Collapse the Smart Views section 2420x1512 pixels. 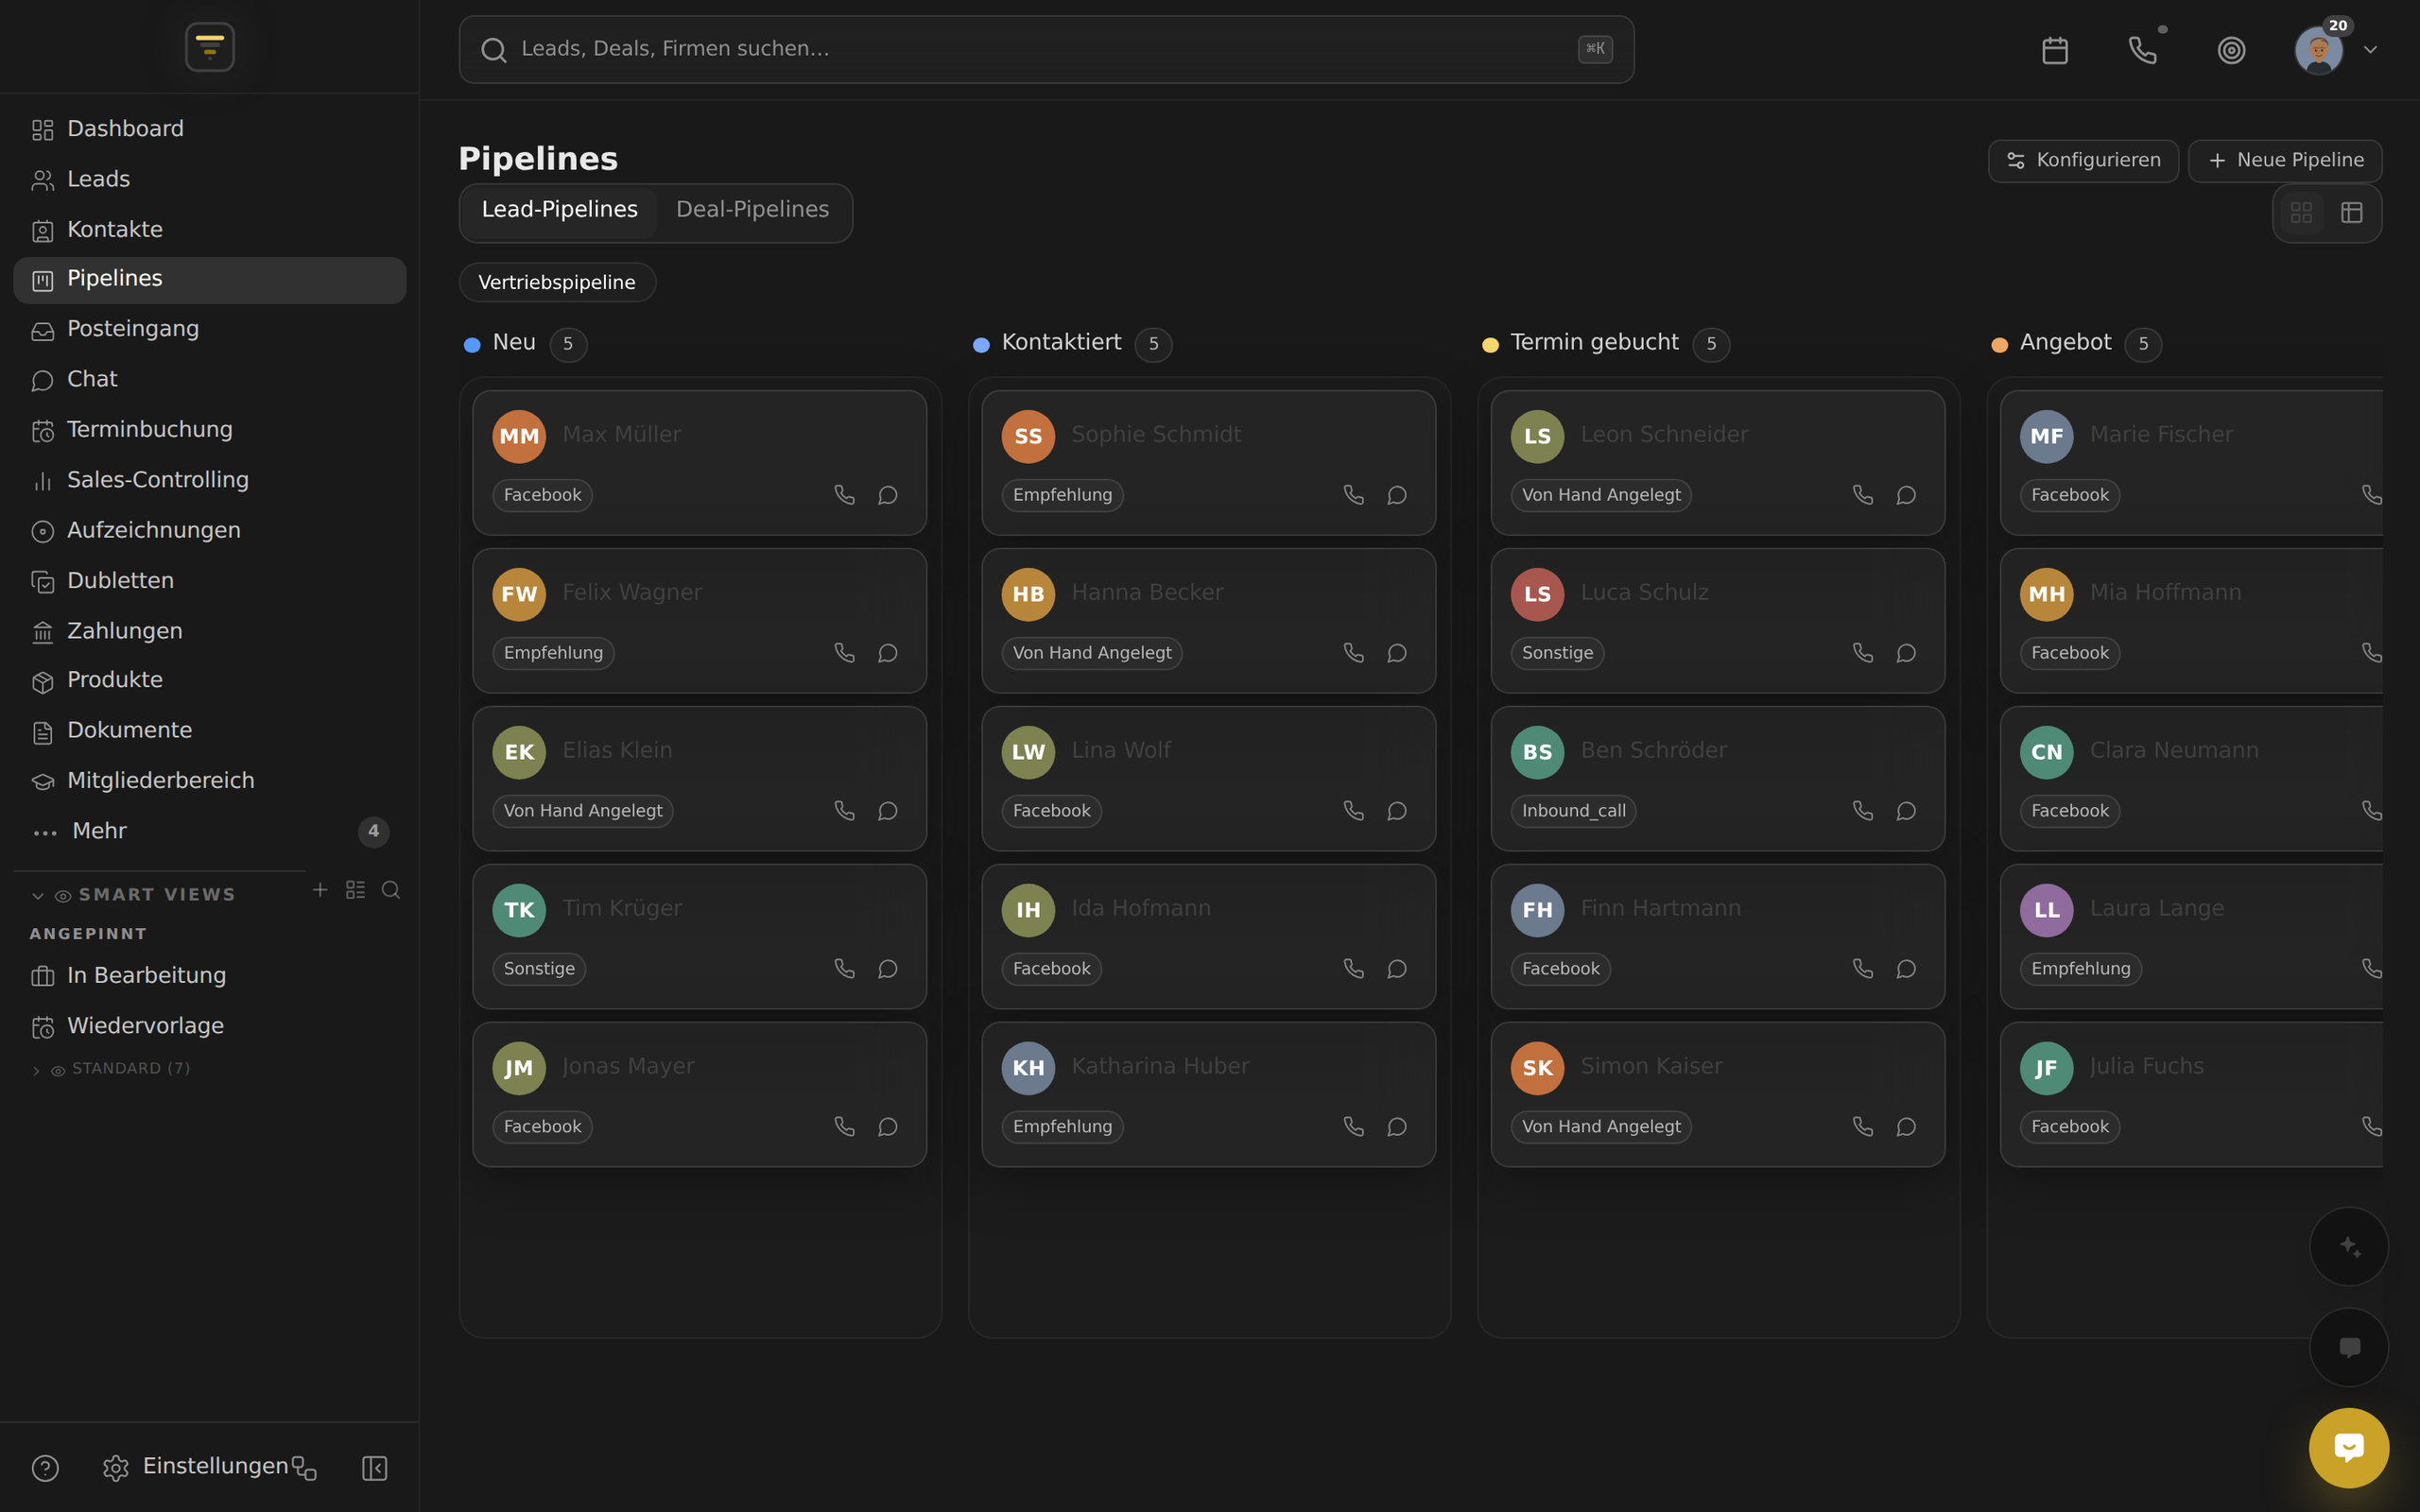pyautogui.click(x=38, y=895)
